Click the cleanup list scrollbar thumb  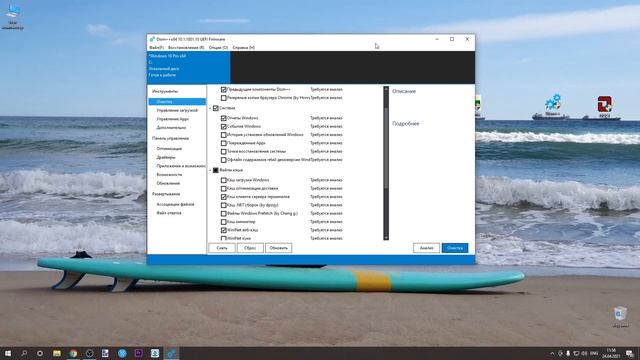[x=386, y=147]
